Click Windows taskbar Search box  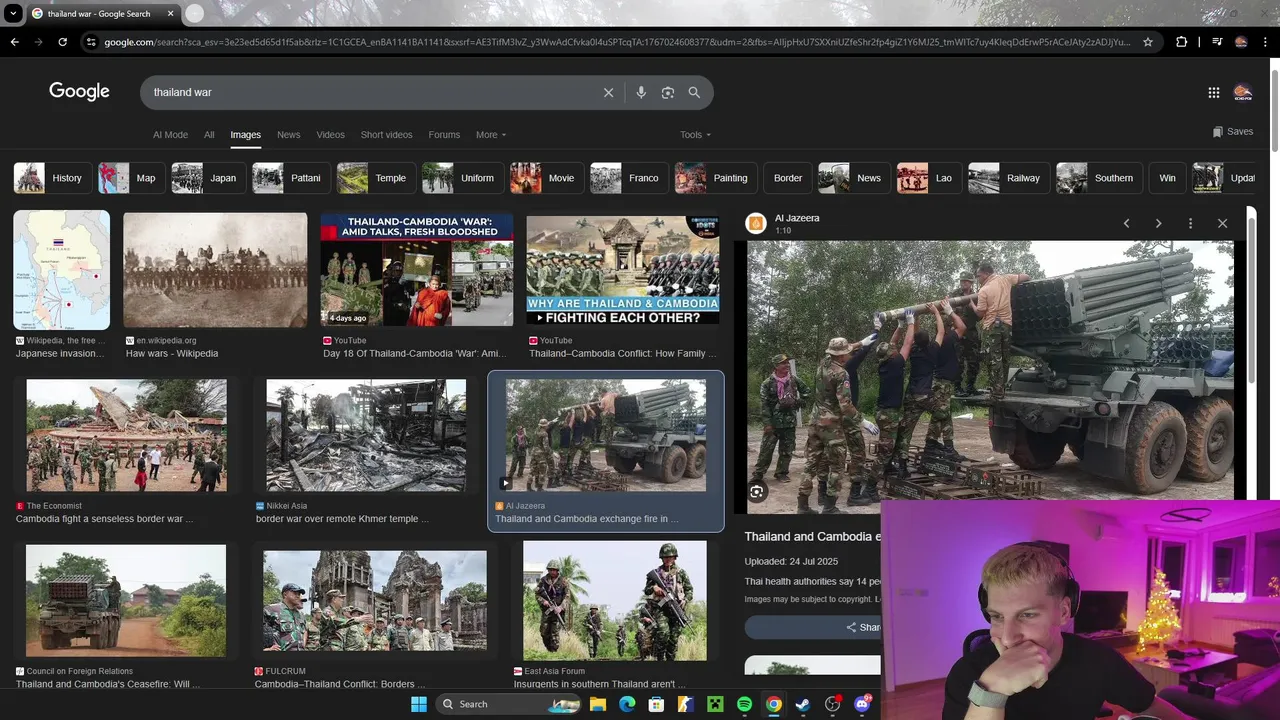click(510, 704)
